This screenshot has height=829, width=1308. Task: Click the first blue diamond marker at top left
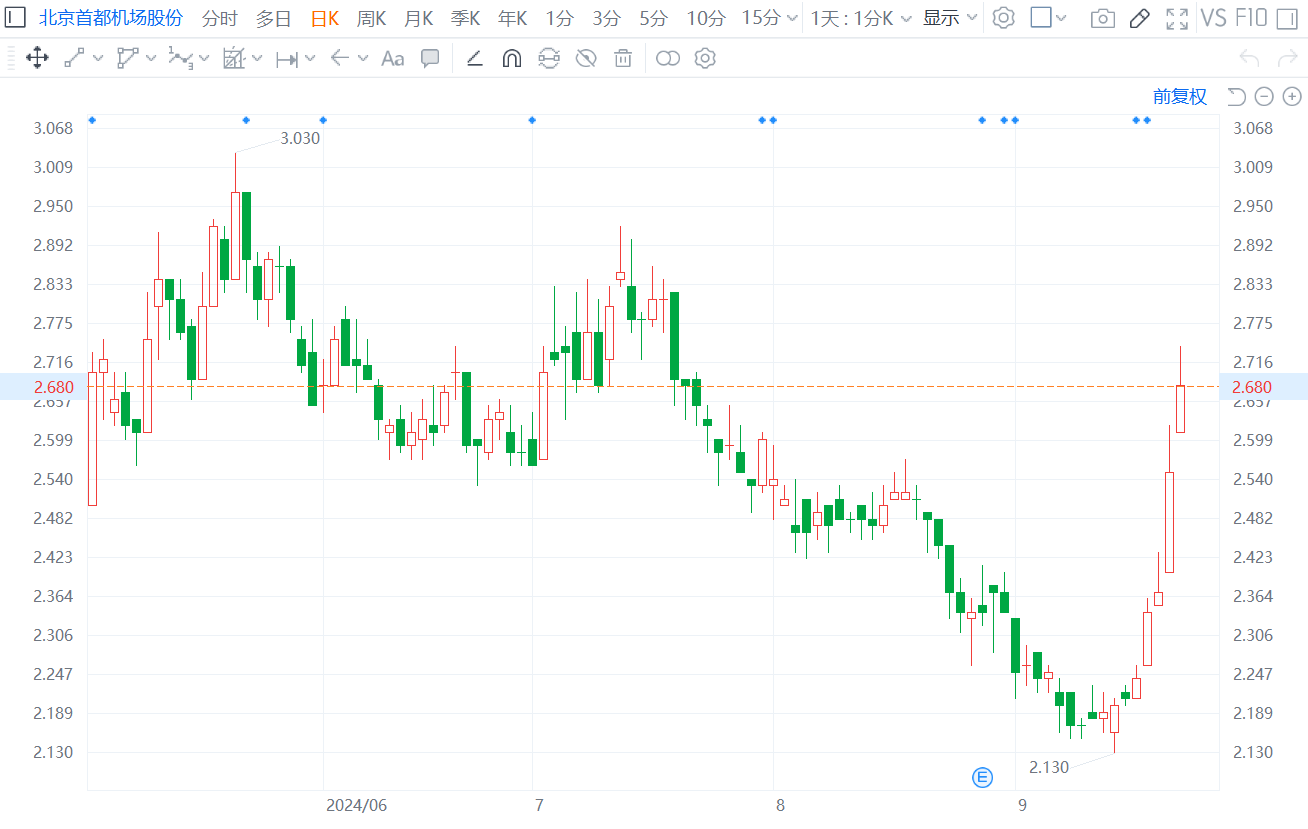pyautogui.click(x=92, y=120)
